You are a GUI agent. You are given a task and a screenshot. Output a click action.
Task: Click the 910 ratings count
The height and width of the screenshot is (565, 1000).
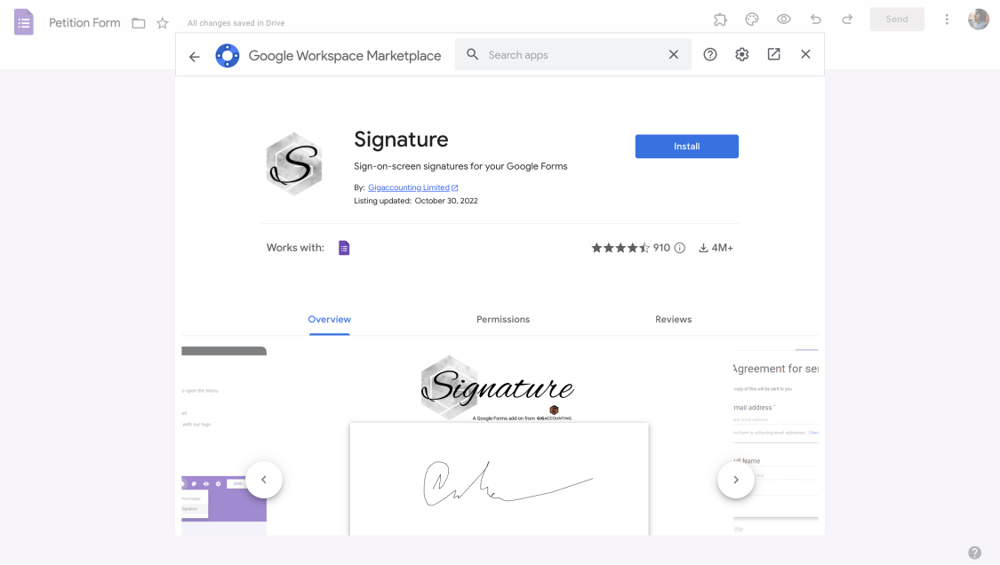click(661, 247)
